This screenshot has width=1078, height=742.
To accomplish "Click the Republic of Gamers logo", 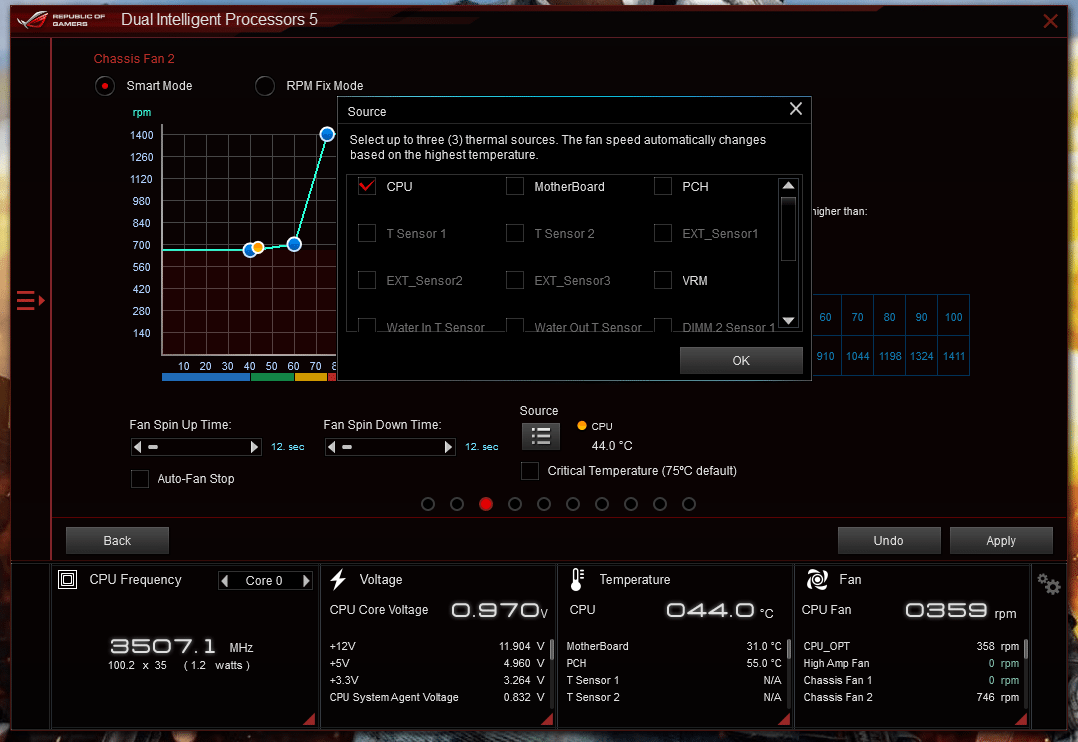I will [x=60, y=19].
